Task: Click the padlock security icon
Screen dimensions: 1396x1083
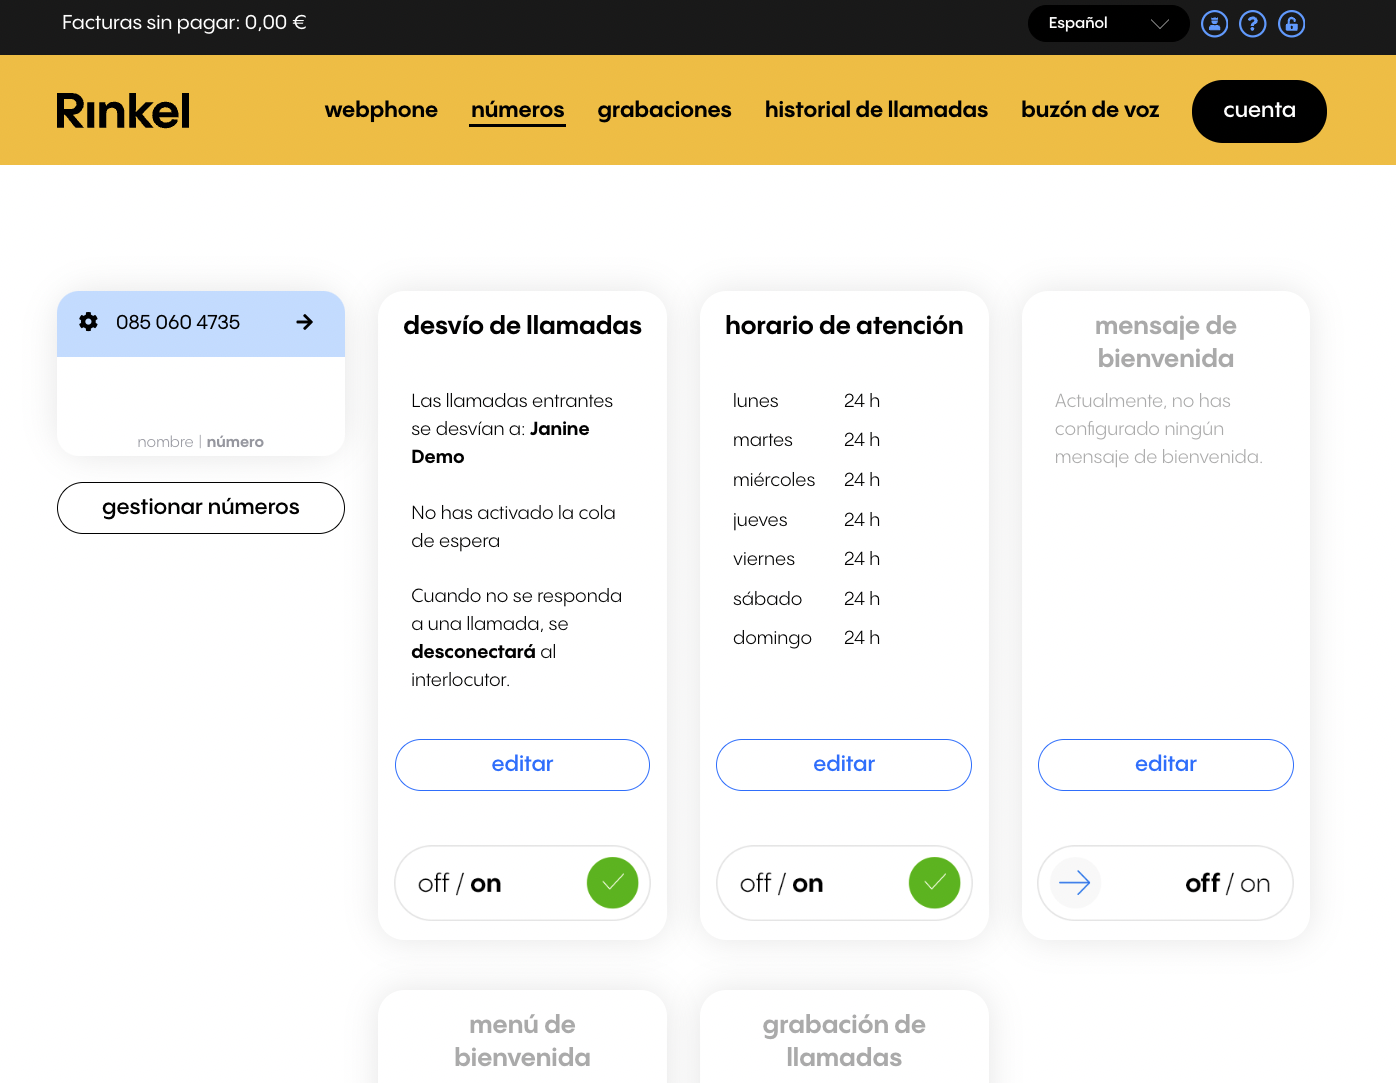Action: (1291, 23)
